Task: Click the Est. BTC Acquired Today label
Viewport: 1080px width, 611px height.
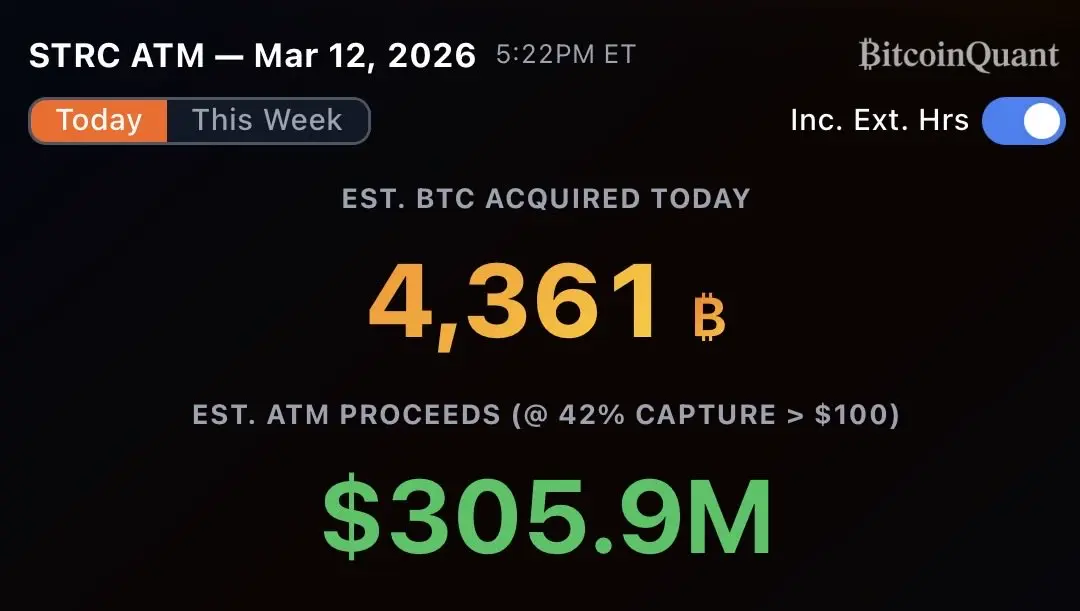Action: pos(546,198)
